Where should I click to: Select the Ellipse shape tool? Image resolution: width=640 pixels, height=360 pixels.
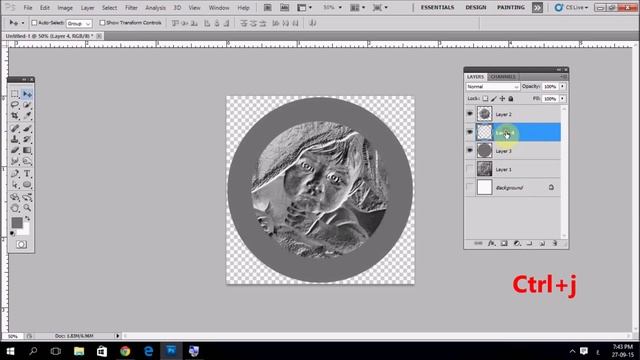27,184
